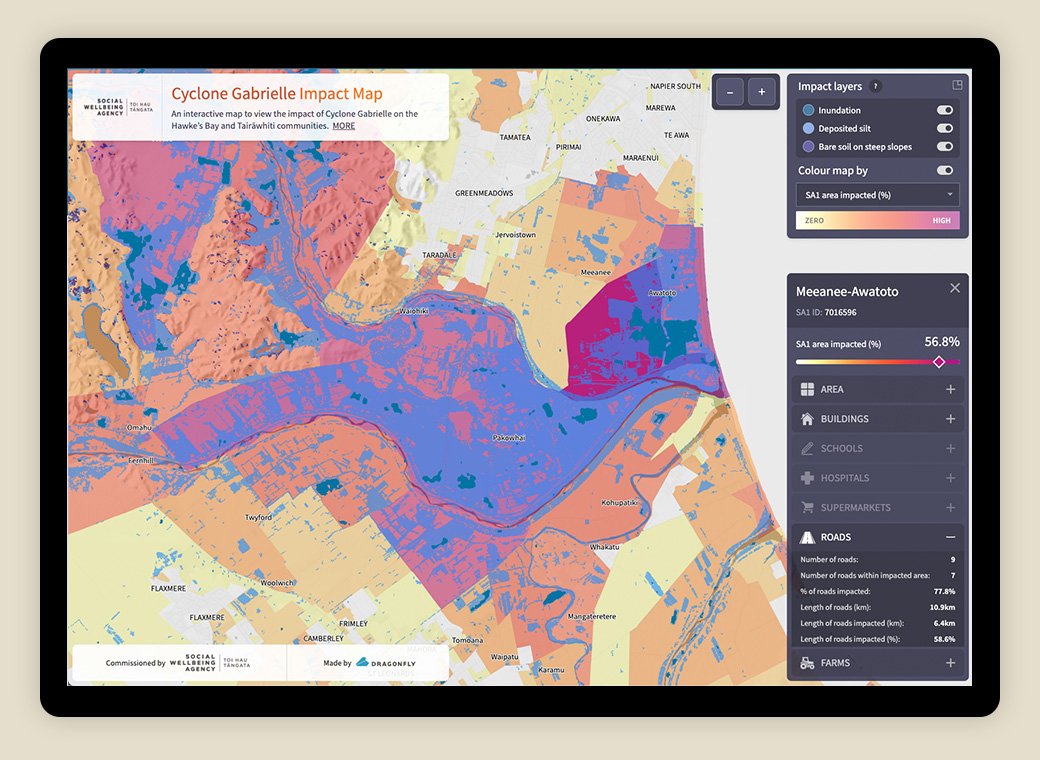
Task: Expand the Farms section plus sign
Action: click(x=950, y=663)
